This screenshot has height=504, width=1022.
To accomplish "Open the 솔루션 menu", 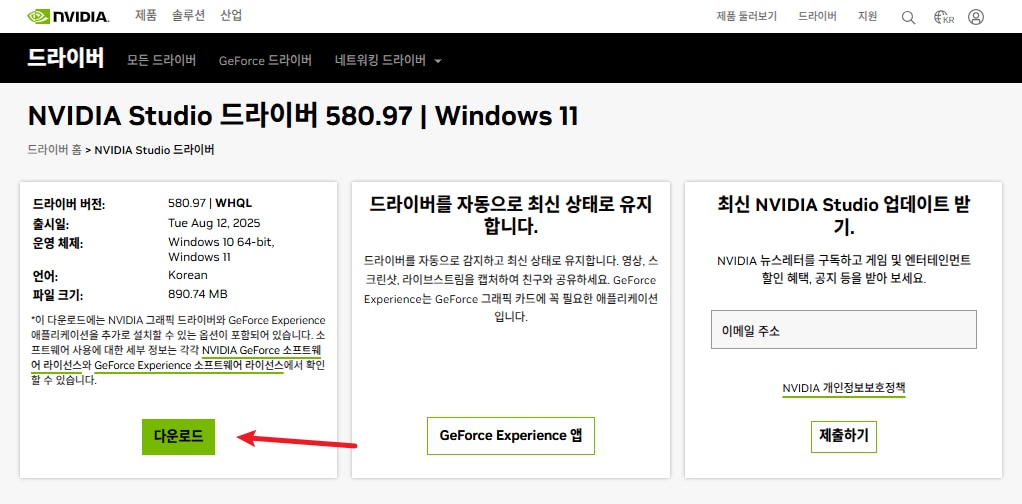I will pos(190,16).
